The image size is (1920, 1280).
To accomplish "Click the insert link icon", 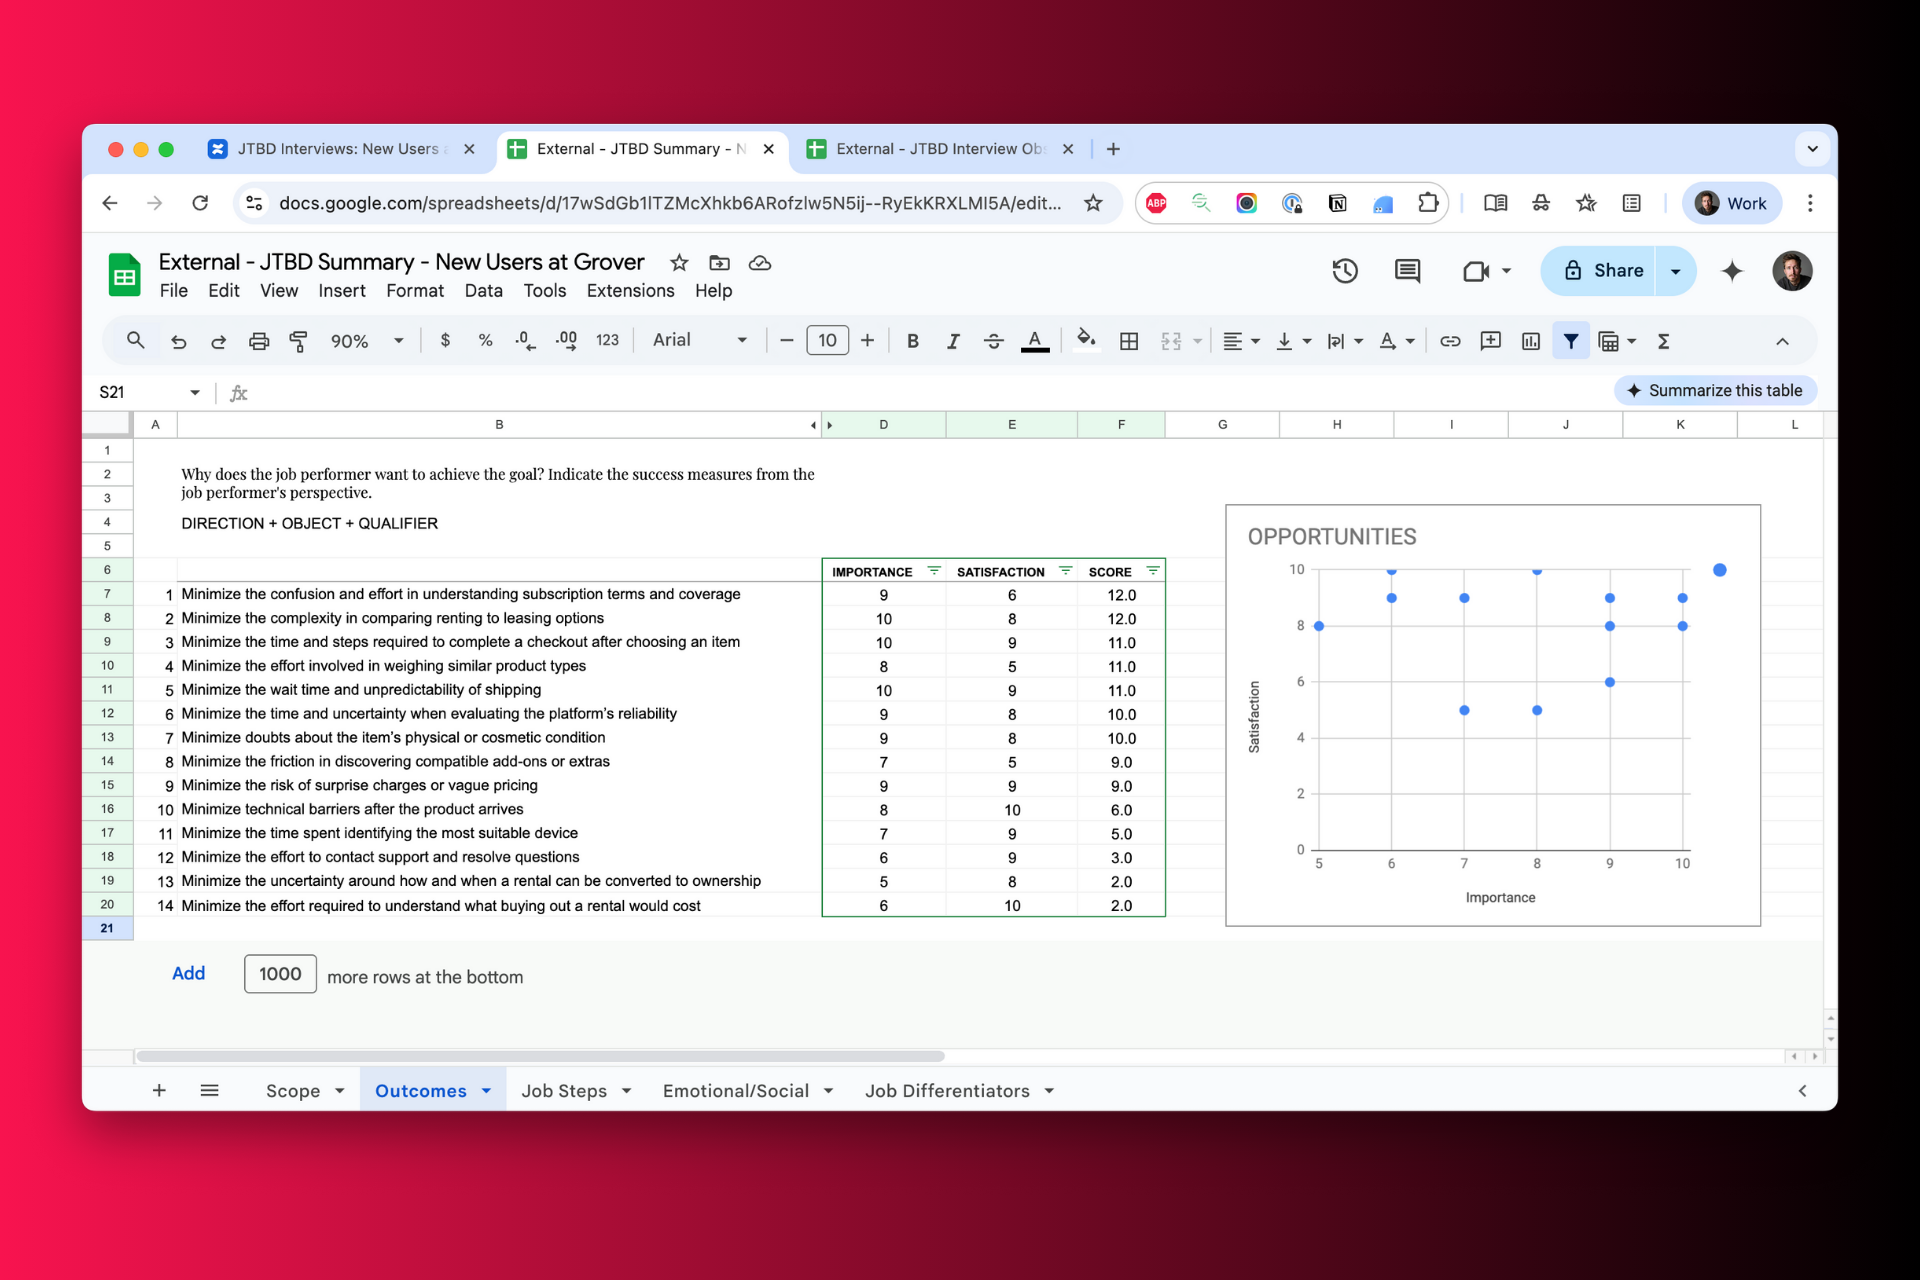I will (x=1450, y=341).
